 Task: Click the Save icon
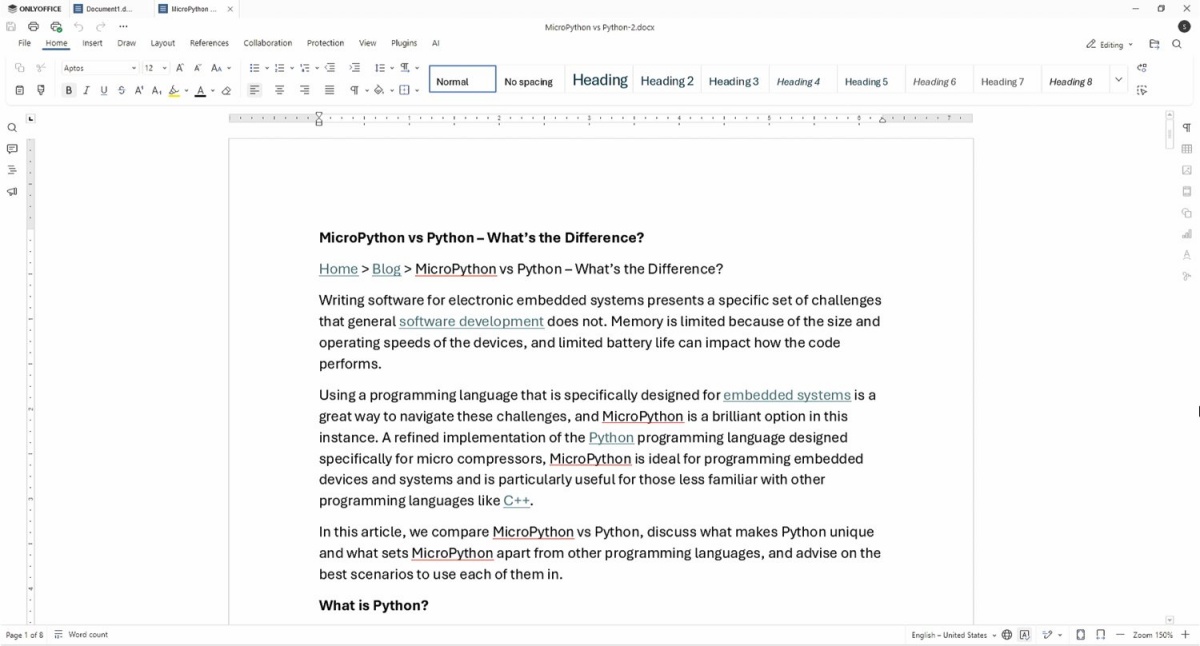[11, 27]
